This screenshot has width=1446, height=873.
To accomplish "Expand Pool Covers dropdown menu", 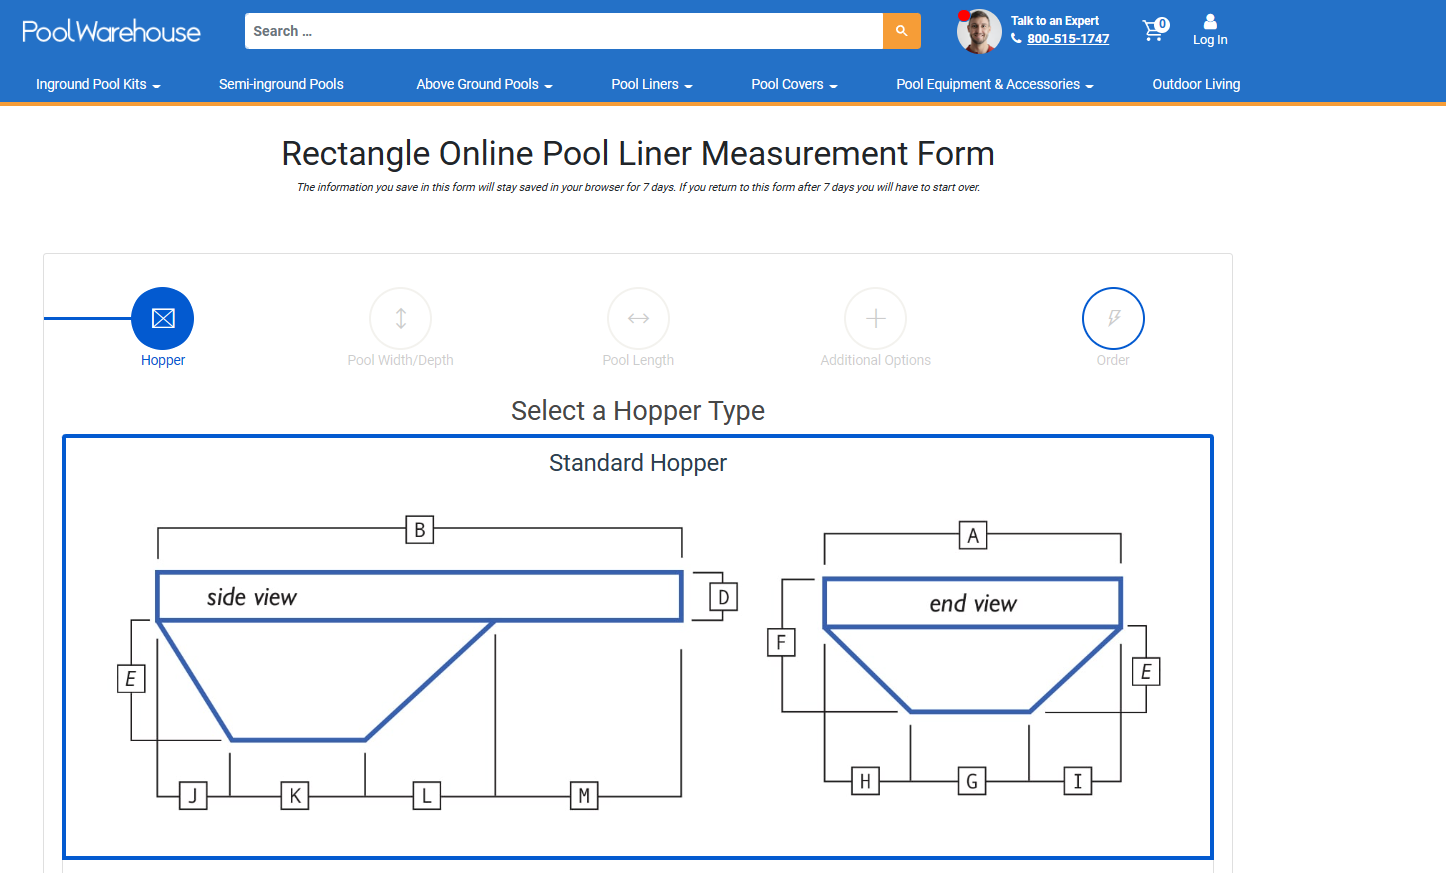I will tap(794, 84).
